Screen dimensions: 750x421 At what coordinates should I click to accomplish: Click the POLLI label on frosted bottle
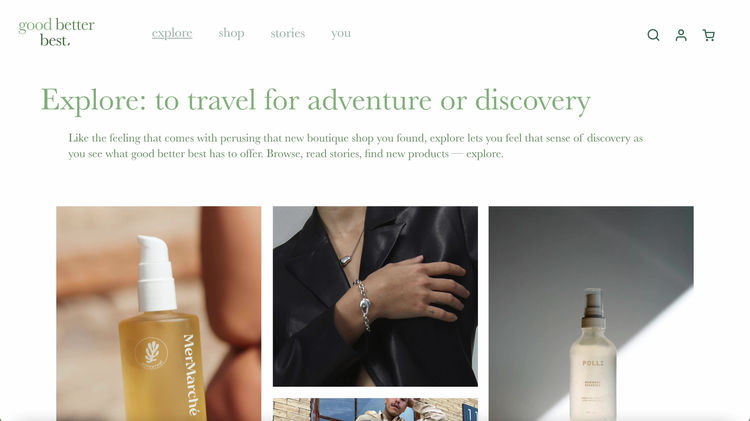click(x=593, y=363)
